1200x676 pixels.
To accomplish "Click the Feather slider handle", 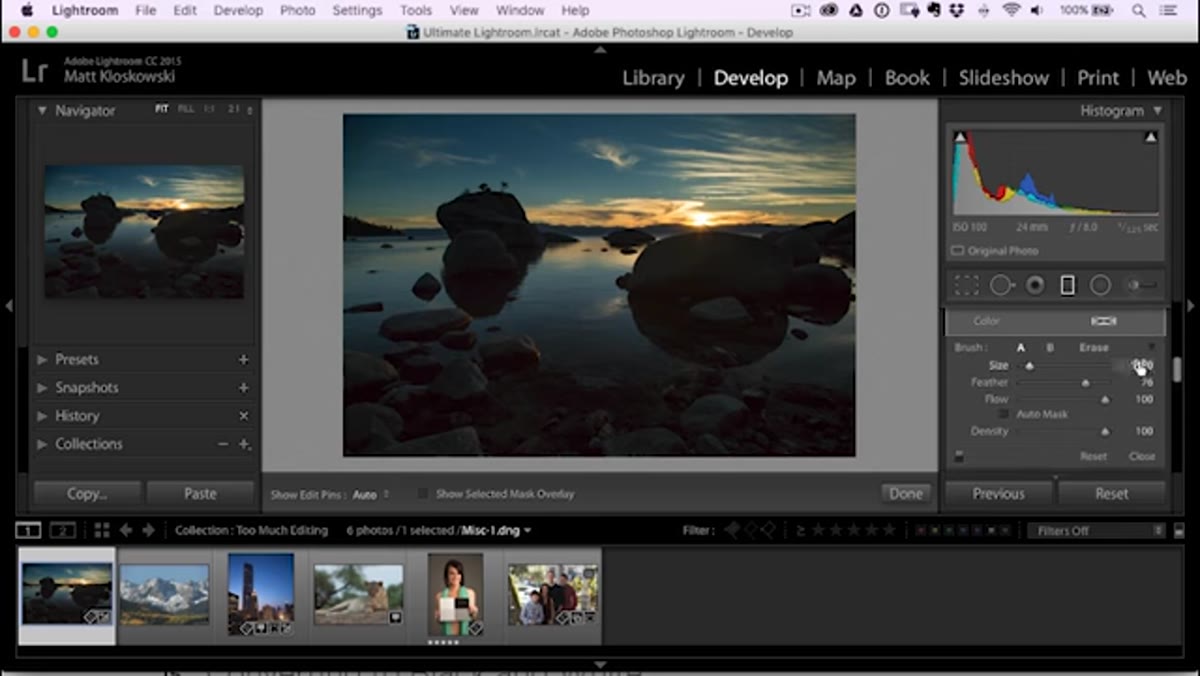I will click(x=1085, y=383).
